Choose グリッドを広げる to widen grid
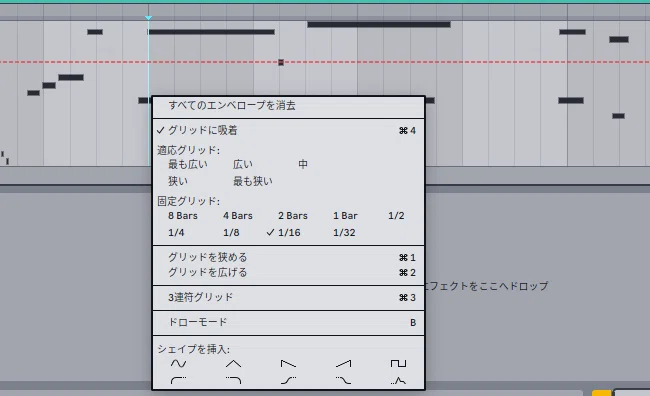 [289, 272]
